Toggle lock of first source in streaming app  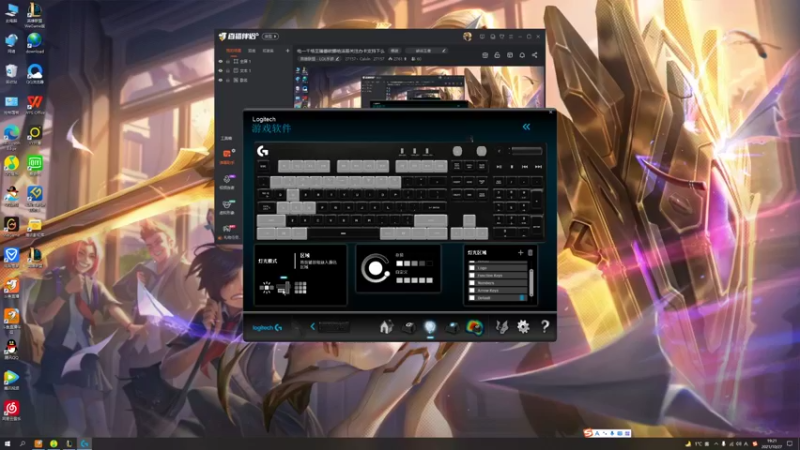tap(228, 61)
